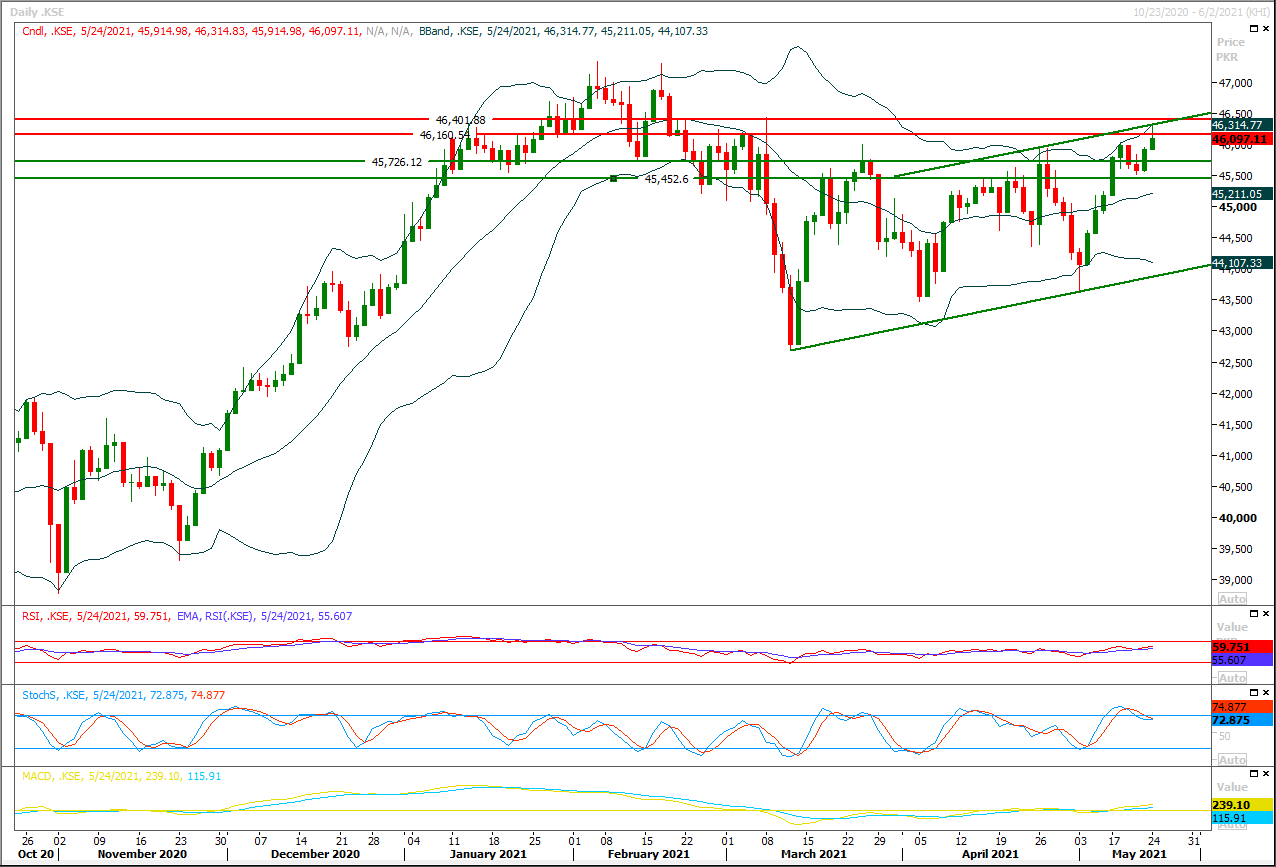1276x867 pixels.
Task: Maximize the MACD indicator pane
Action: [x=1253, y=775]
